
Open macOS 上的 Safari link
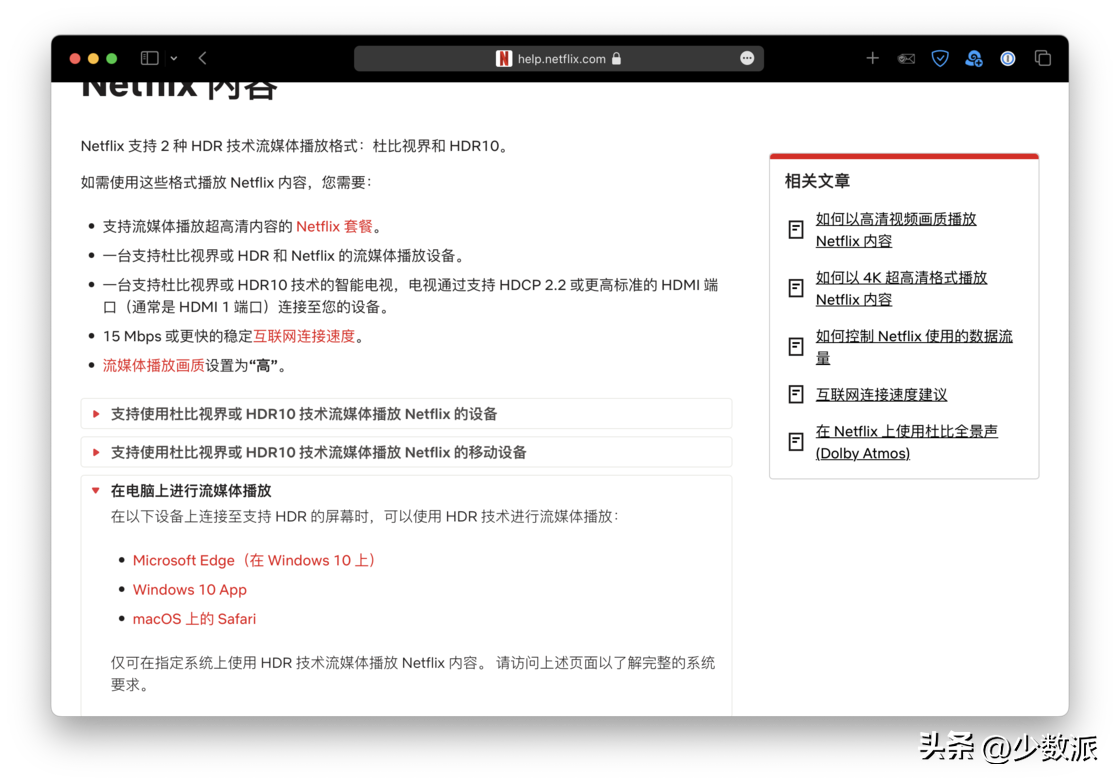pyautogui.click(x=194, y=619)
